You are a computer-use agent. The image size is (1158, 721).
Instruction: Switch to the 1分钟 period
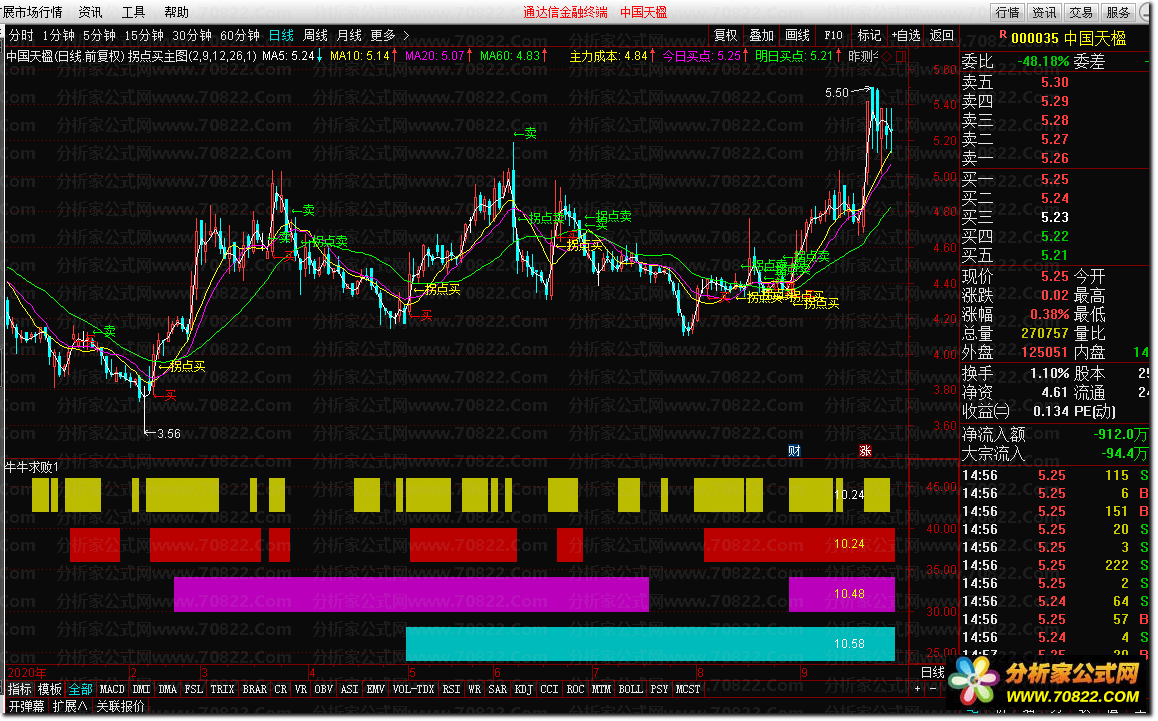(x=58, y=35)
